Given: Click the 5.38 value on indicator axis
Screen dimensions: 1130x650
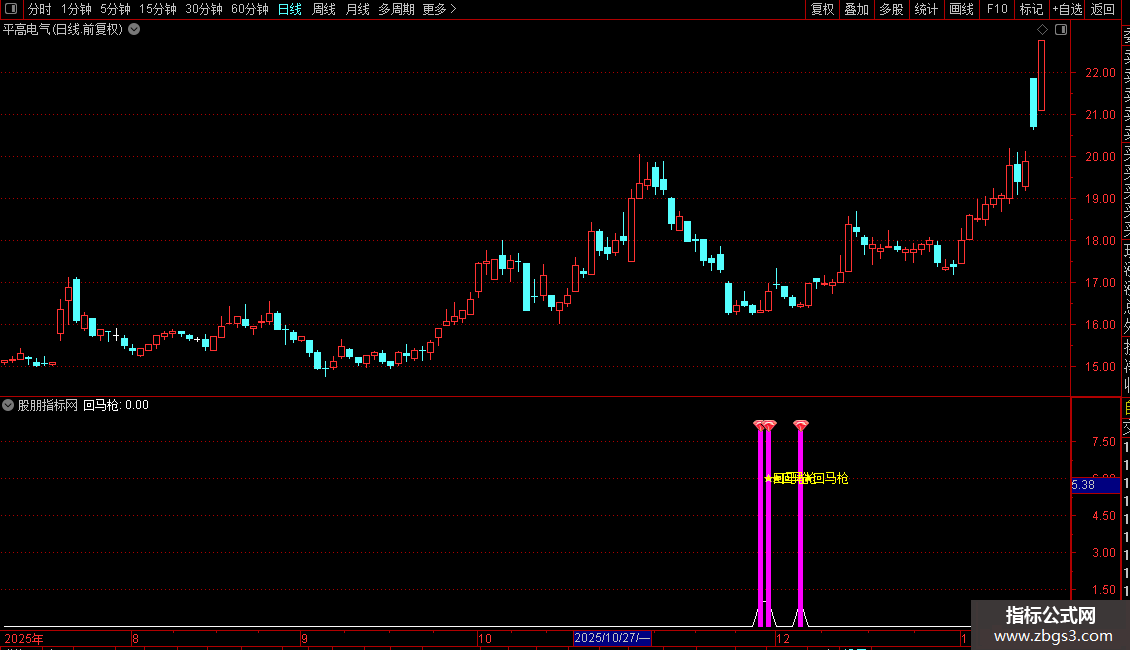Looking at the screenshot, I should 1095,485.
